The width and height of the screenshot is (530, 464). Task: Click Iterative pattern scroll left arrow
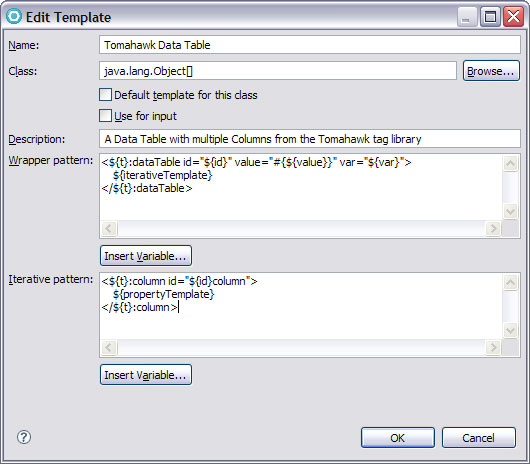click(109, 347)
